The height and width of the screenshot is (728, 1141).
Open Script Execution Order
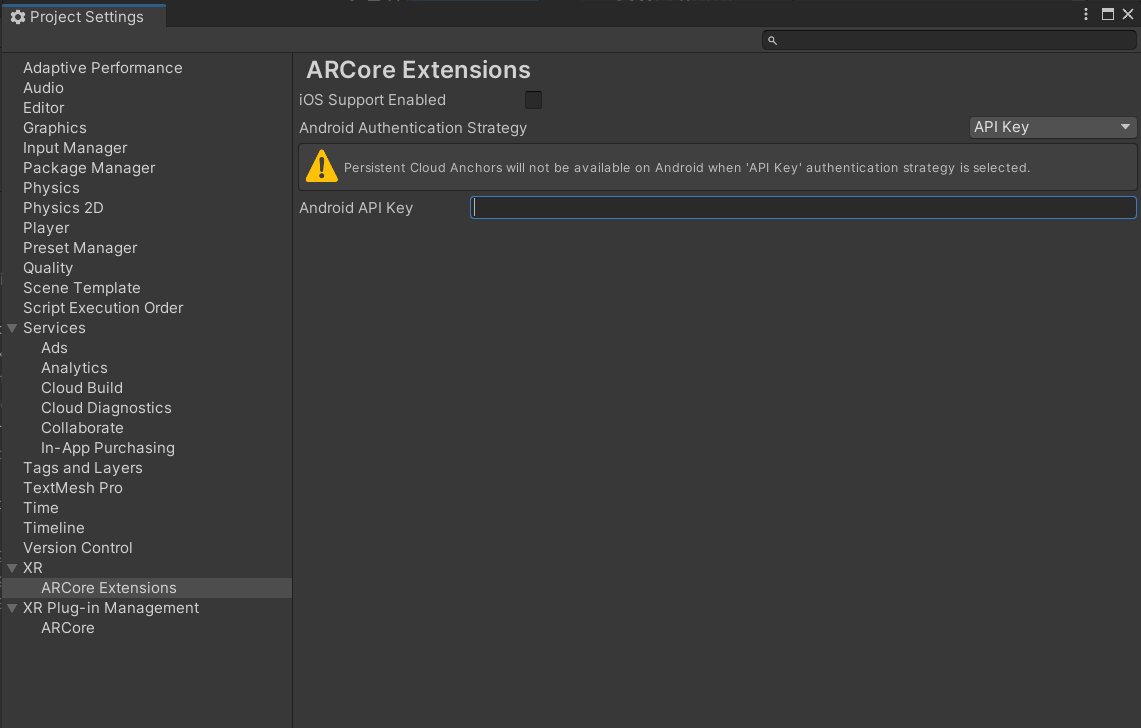pyautogui.click(x=103, y=308)
